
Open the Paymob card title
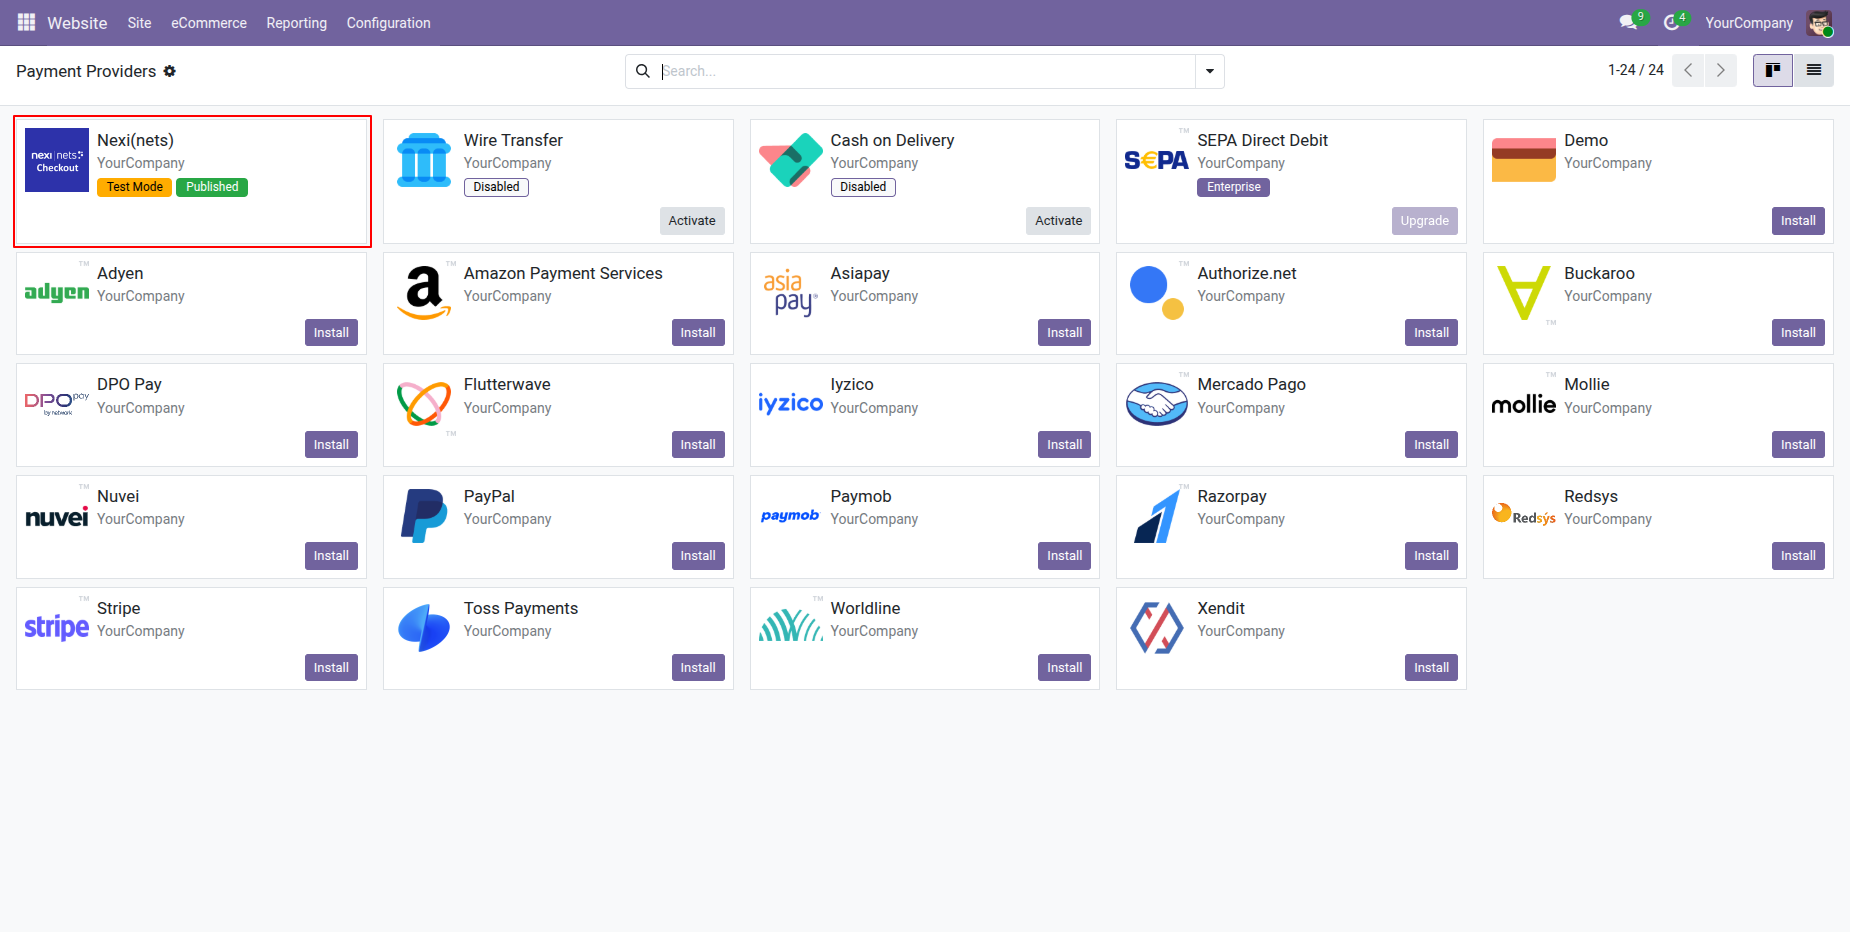click(x=861, y=497)
